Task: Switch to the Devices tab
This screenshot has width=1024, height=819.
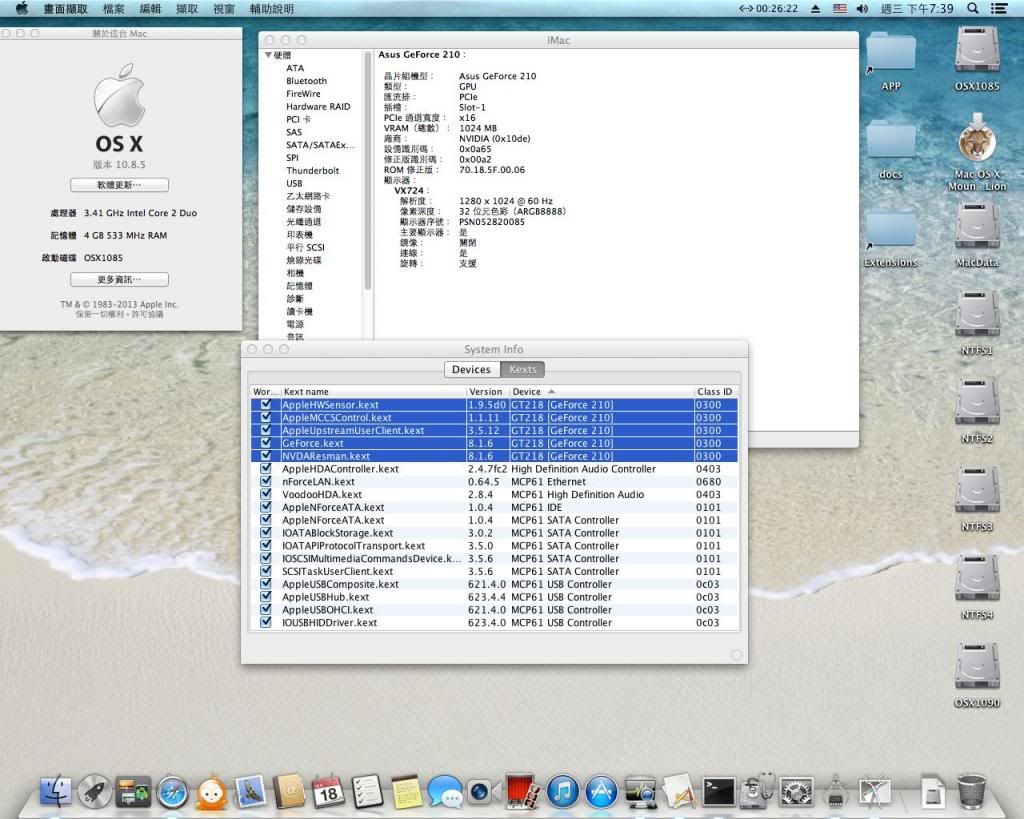Action: pos(471,369)
